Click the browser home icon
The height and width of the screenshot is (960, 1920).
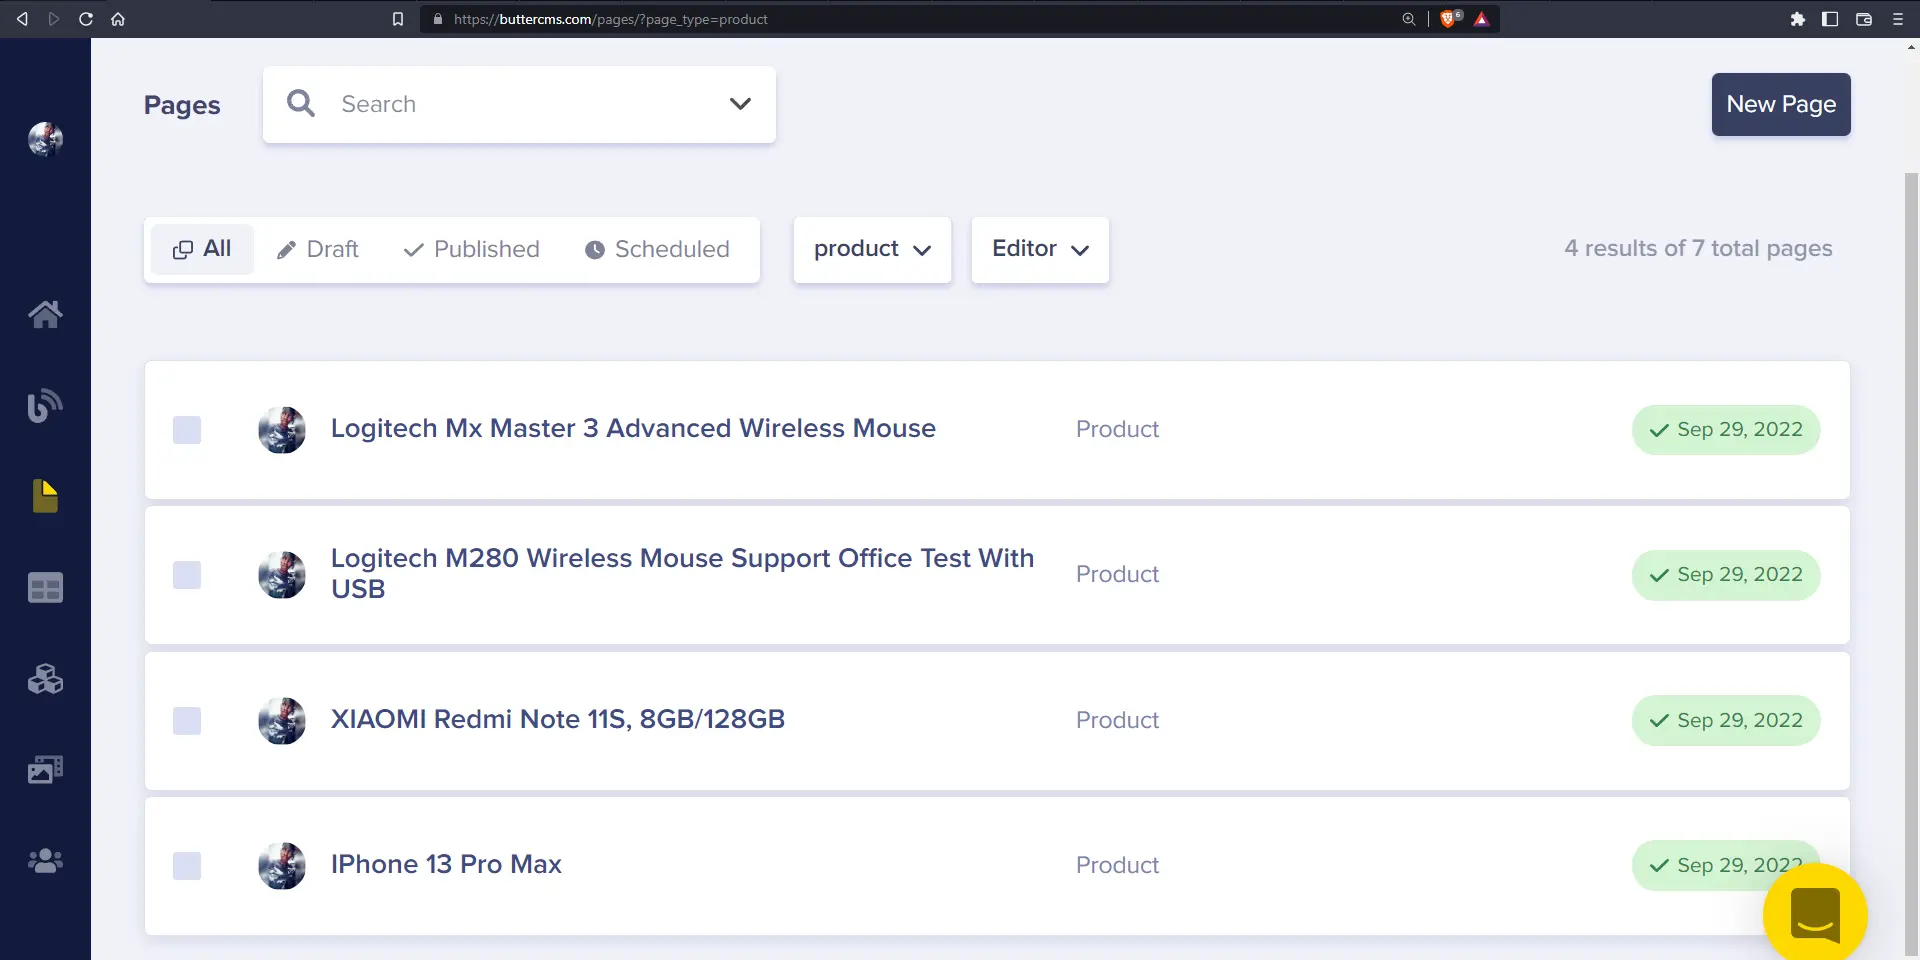118,19
